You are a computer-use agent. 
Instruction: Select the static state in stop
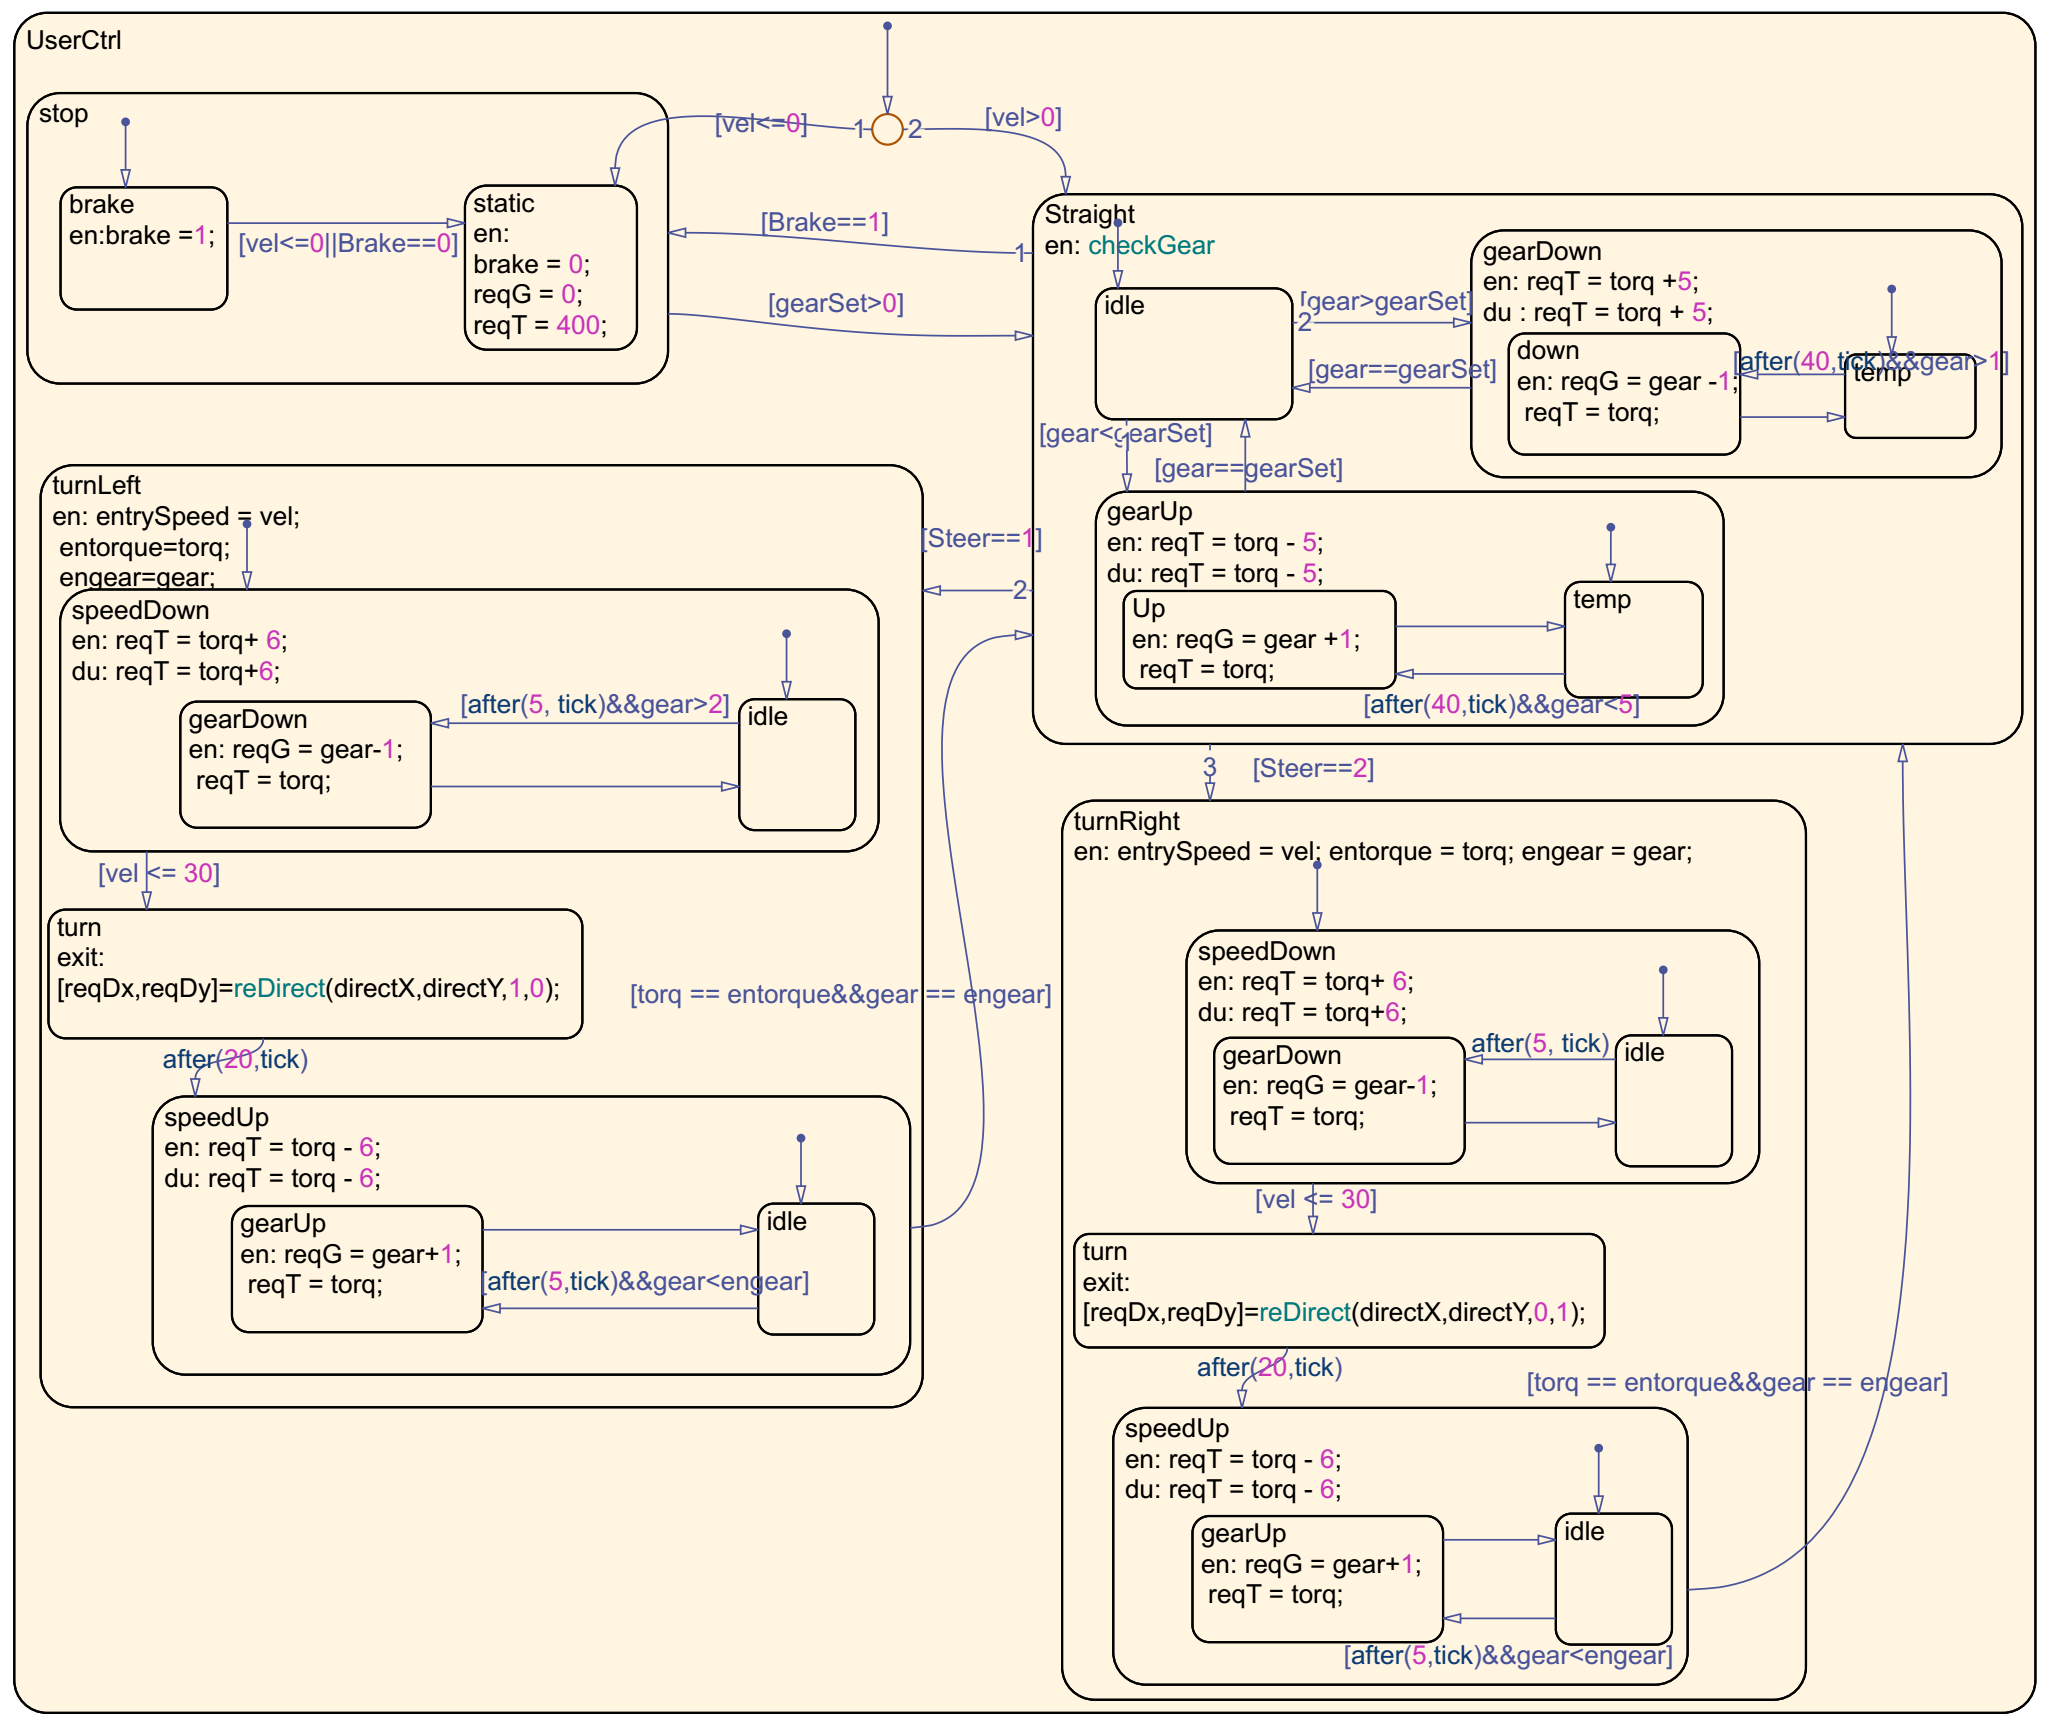pyautogui.click(x=550, y=267)
